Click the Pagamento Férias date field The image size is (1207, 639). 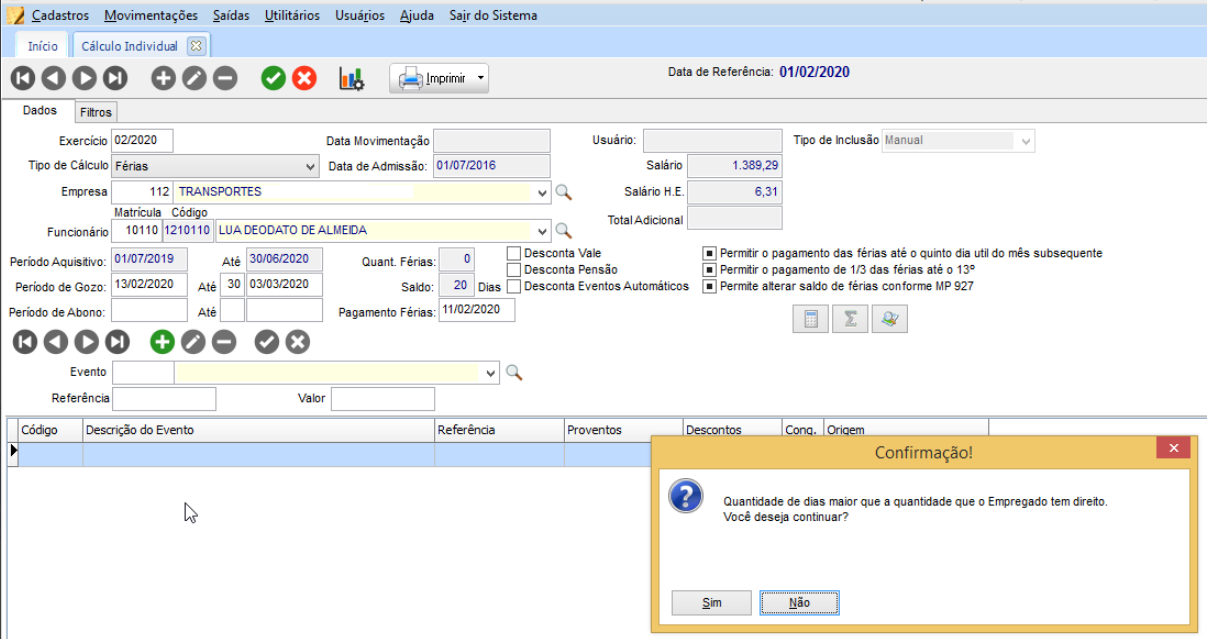476,311
